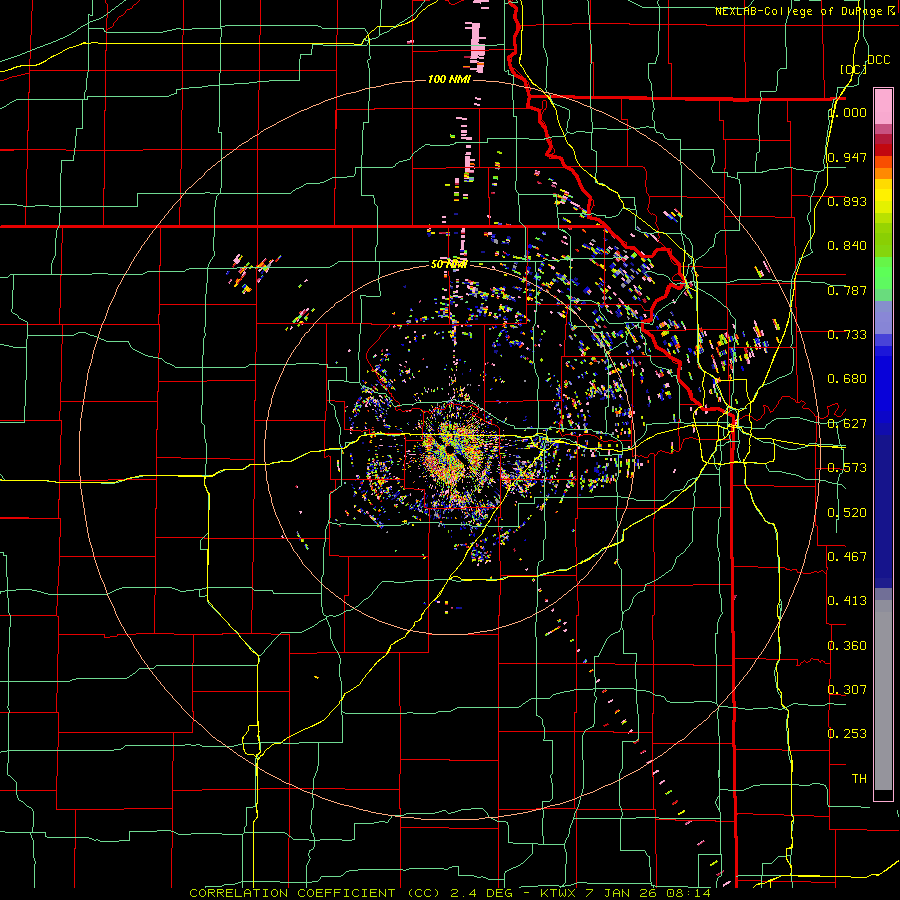Click the 08:14 time in the caption

point(688,893)
